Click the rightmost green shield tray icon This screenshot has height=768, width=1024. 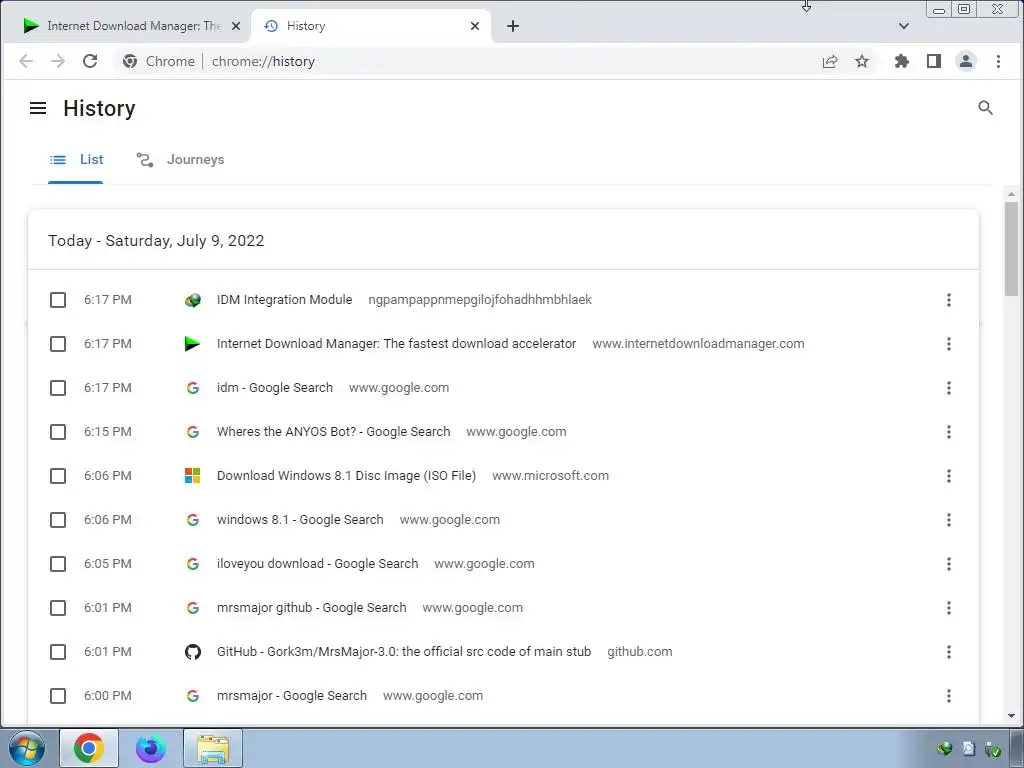(993, 749)
